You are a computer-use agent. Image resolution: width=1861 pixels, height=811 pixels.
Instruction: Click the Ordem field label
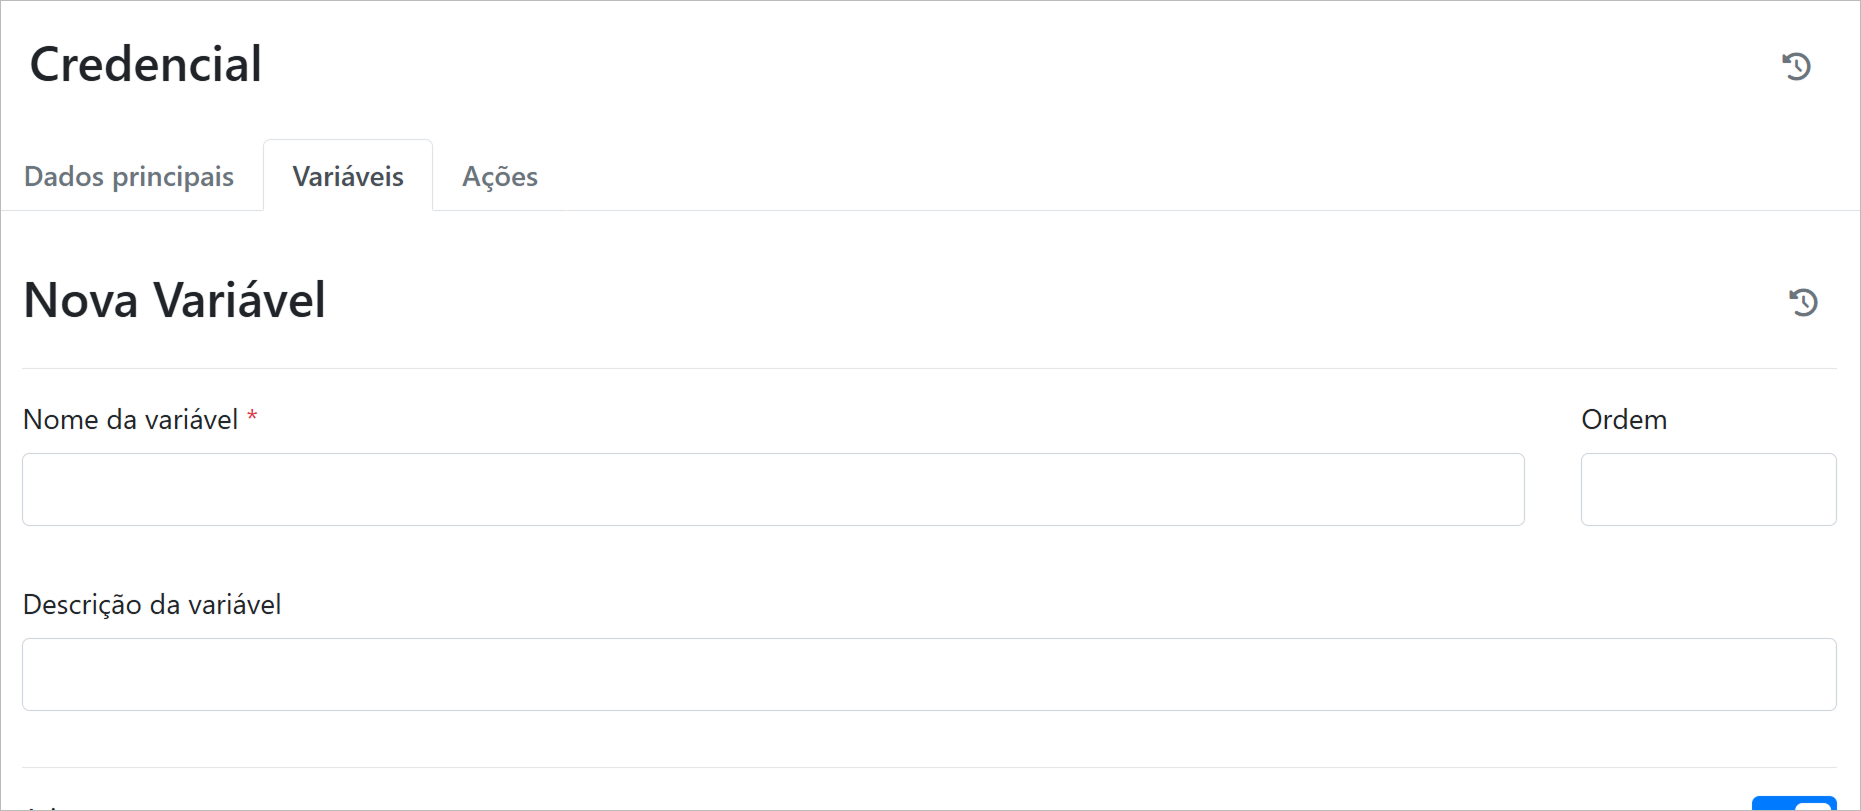click(1623, 420)
